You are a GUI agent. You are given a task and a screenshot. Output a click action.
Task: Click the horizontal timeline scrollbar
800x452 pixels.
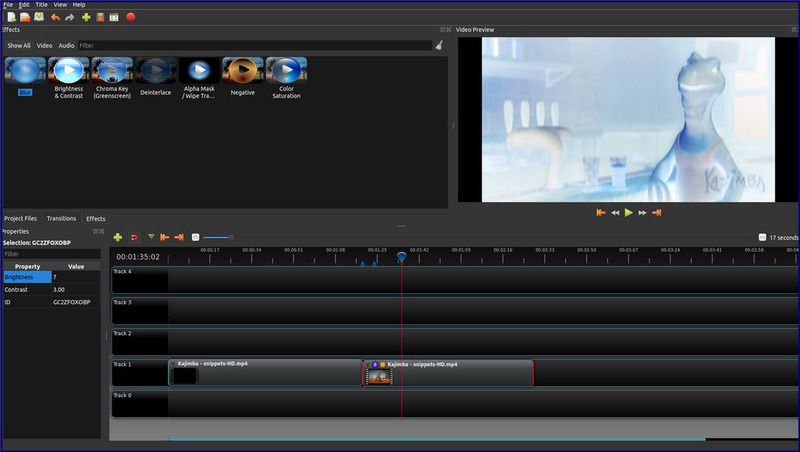tap(437, 439)
